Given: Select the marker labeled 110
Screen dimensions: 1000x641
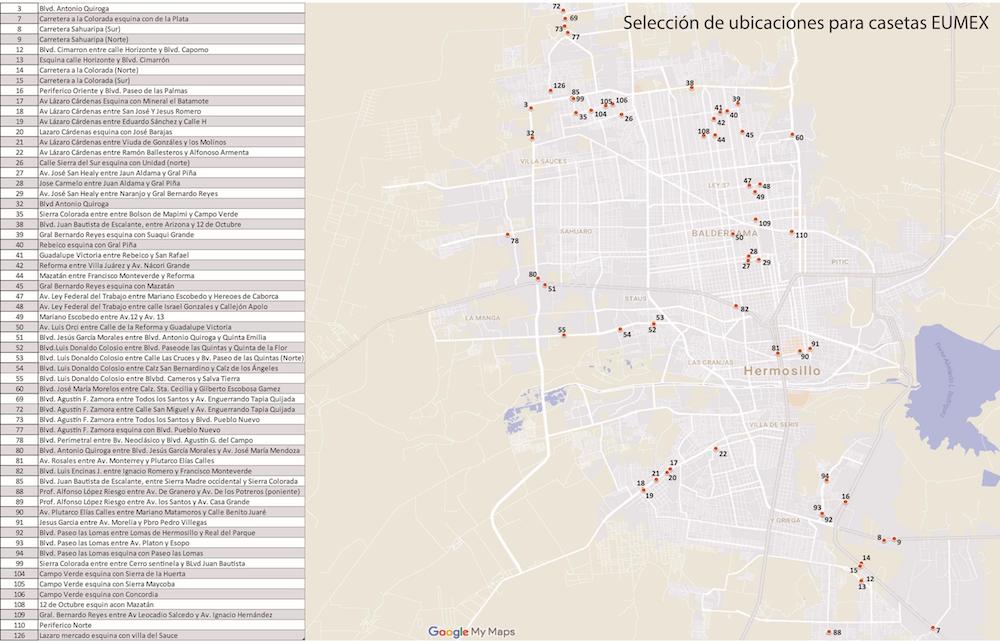Looking at the screenshot, I should tap(792, 231).
